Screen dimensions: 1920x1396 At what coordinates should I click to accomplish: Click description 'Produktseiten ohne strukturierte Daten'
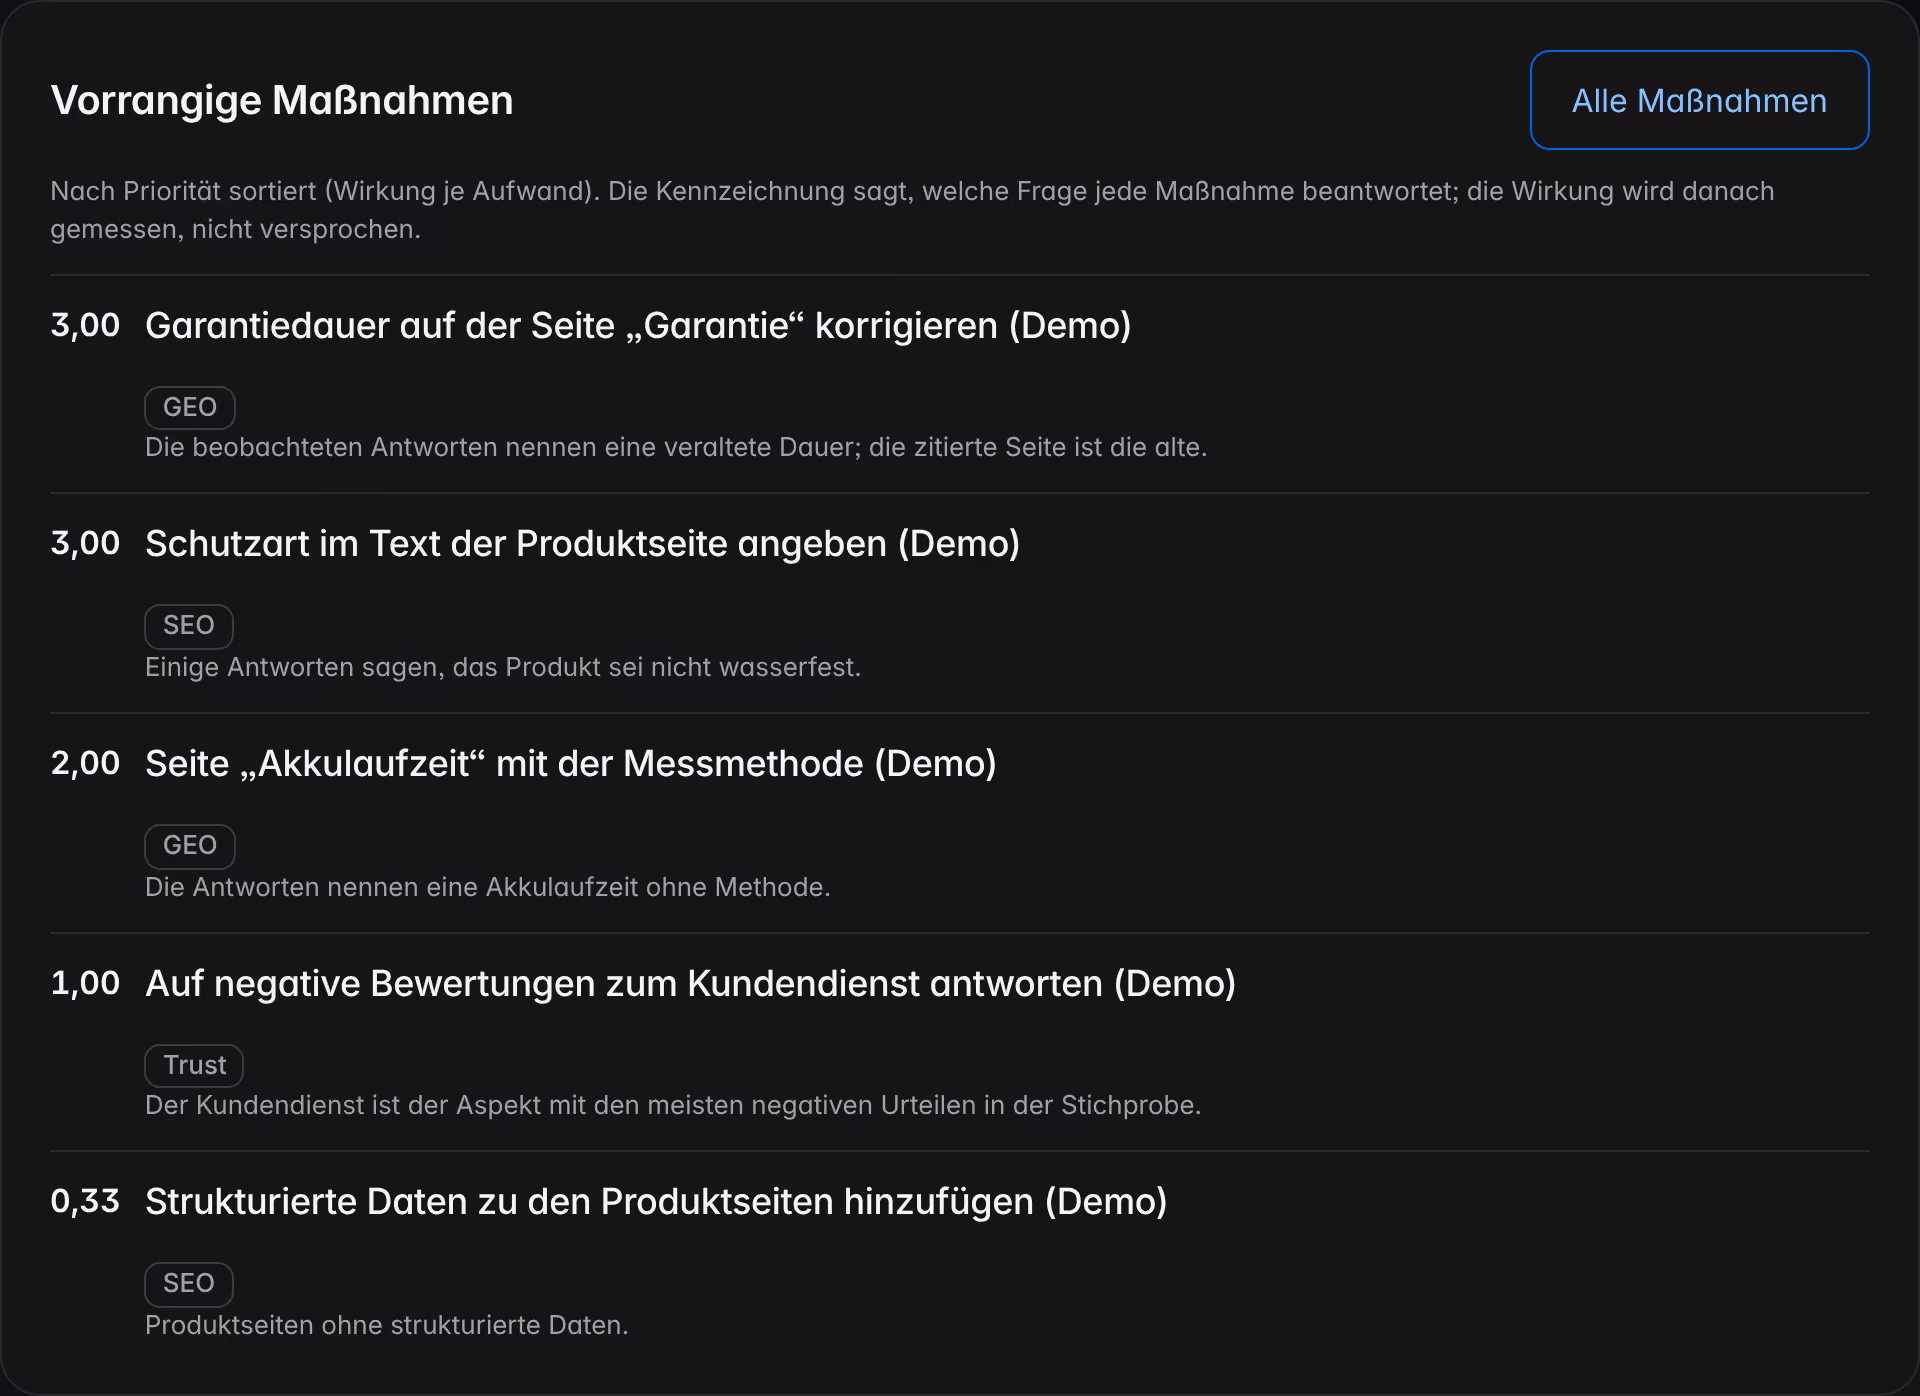[x=387, y=1325]
